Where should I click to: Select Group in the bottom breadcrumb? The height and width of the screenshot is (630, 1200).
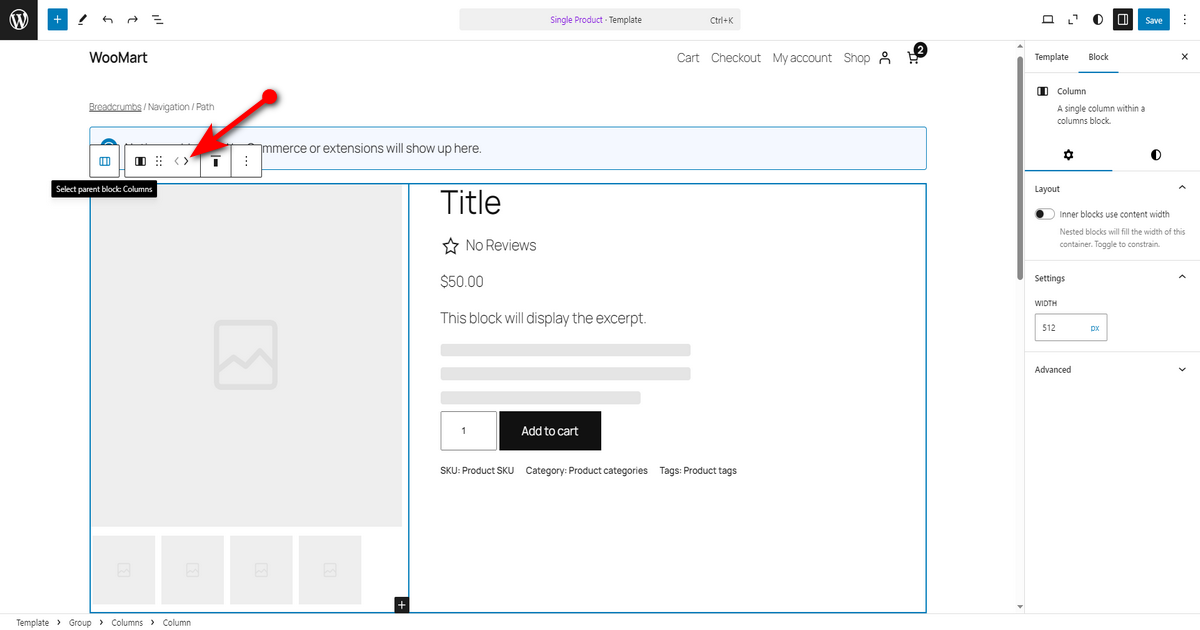79,623
